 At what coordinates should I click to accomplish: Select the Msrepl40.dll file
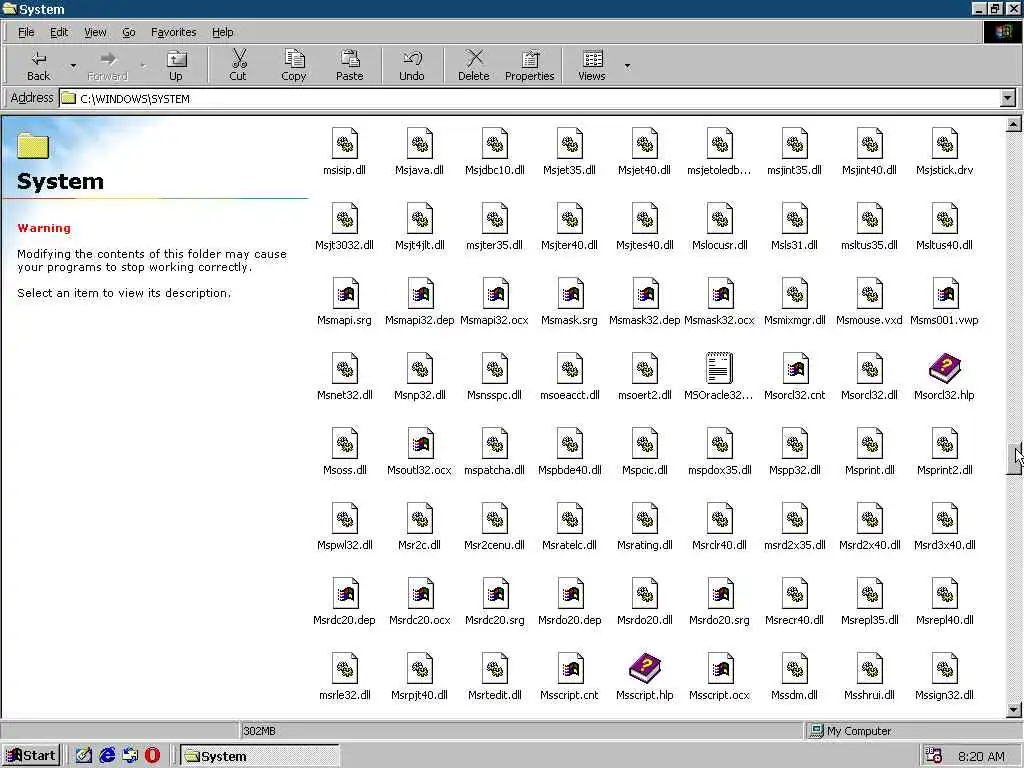point(944,603)
